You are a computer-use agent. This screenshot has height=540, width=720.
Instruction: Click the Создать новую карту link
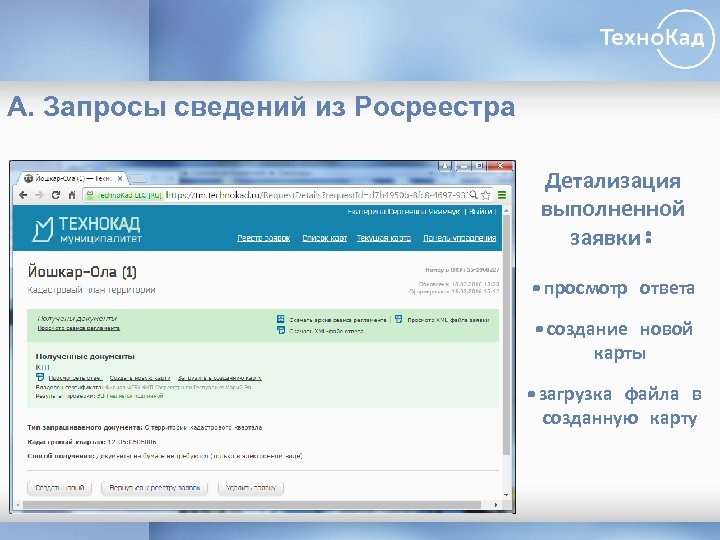tap(140, 378)
